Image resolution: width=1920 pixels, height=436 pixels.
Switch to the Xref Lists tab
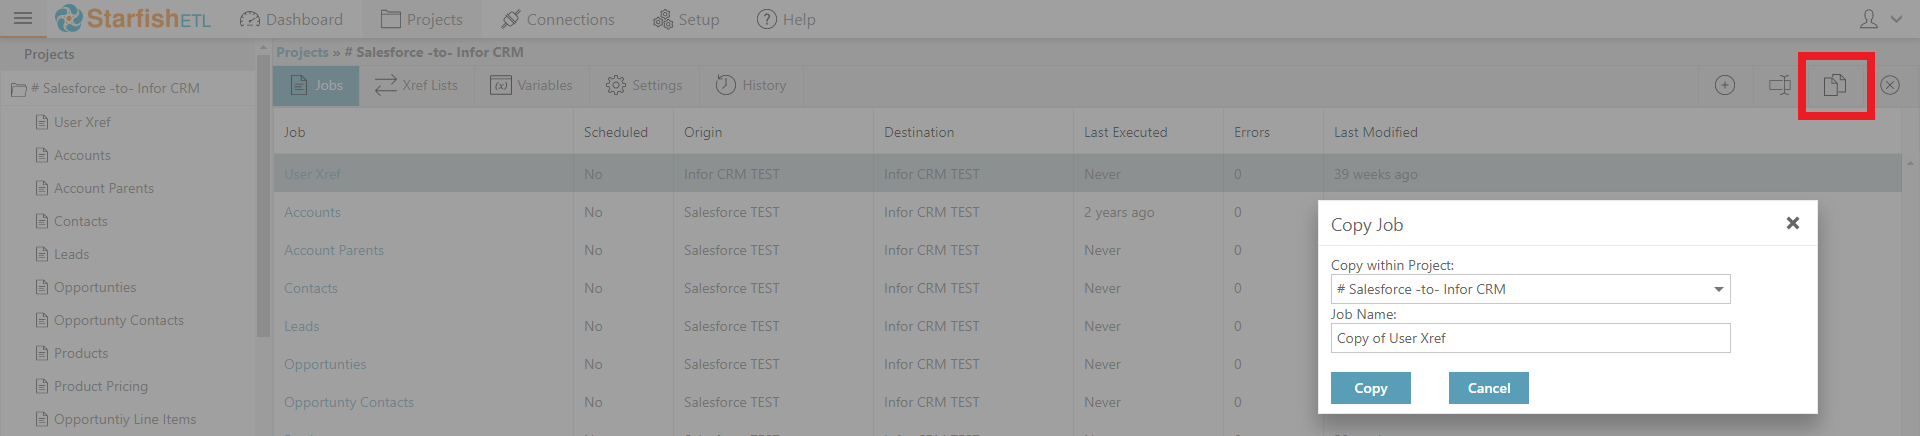416,86
